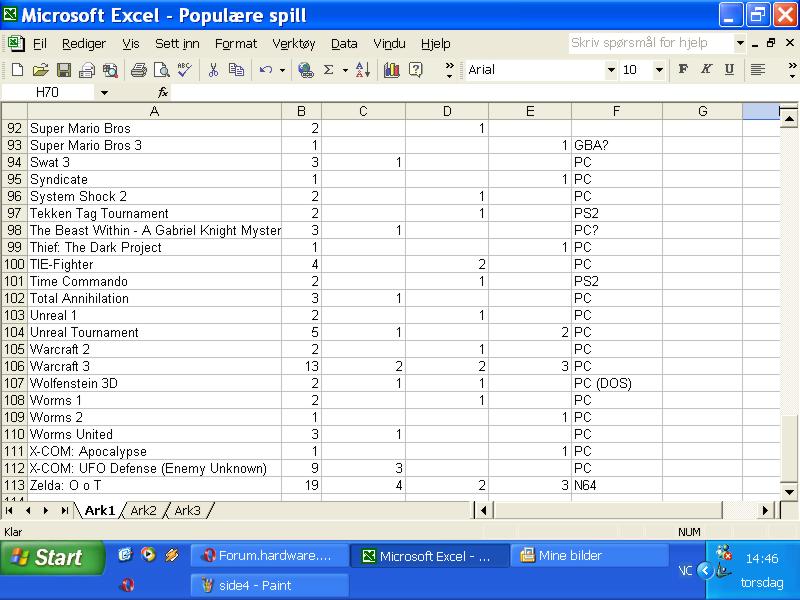Expand Formatting toolbar options chevron
Image resolution: width=800 pixels, height=600 pixels.
[792, 70]
